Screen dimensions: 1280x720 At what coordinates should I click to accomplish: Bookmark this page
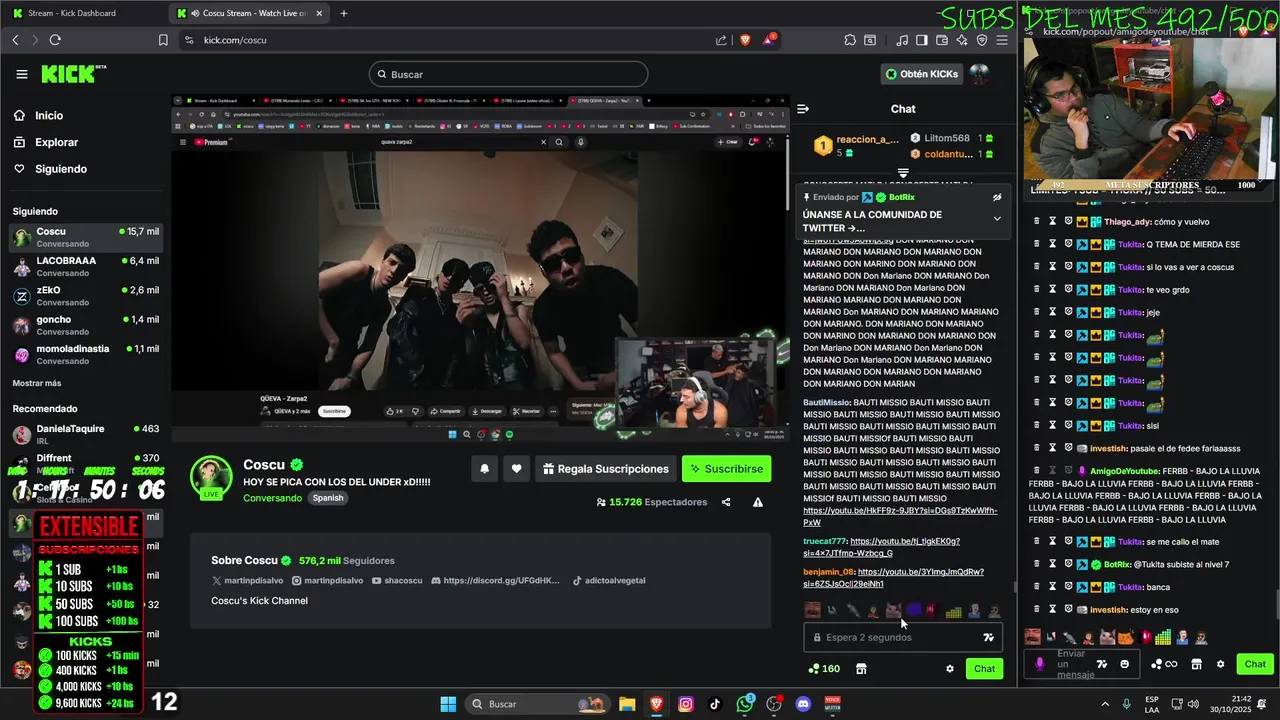163,40
